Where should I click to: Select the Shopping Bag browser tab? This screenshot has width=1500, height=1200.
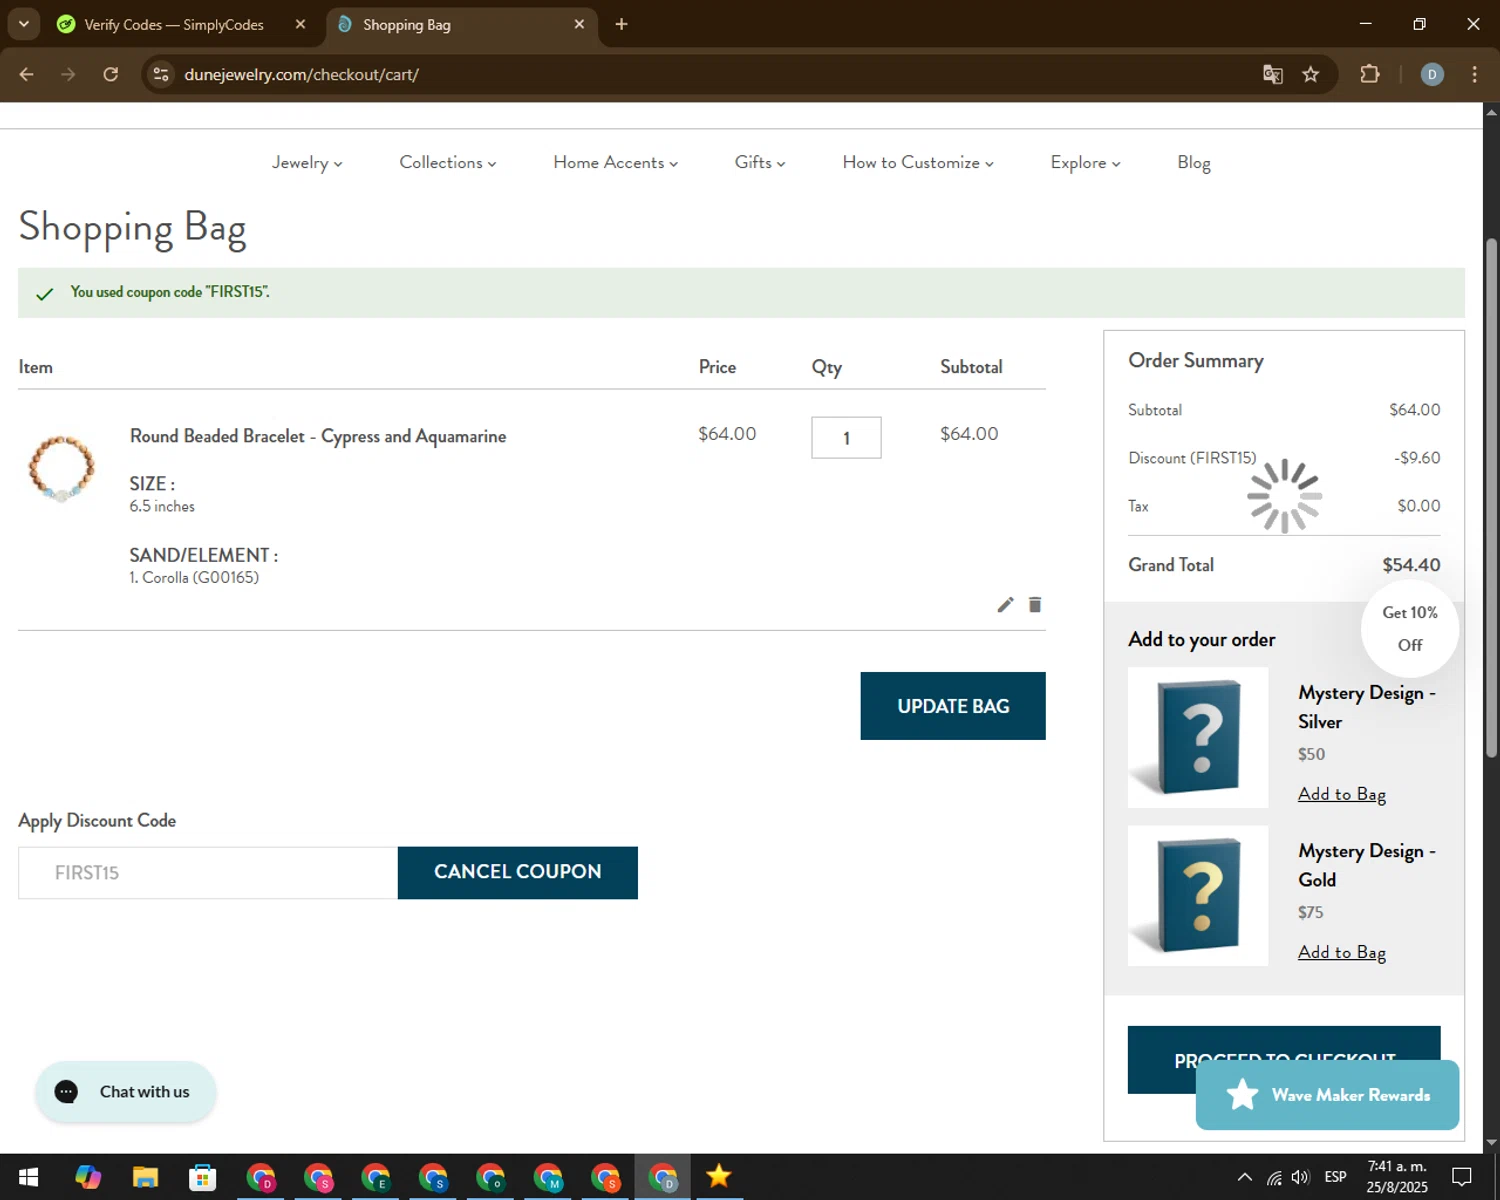pos(460,24)
